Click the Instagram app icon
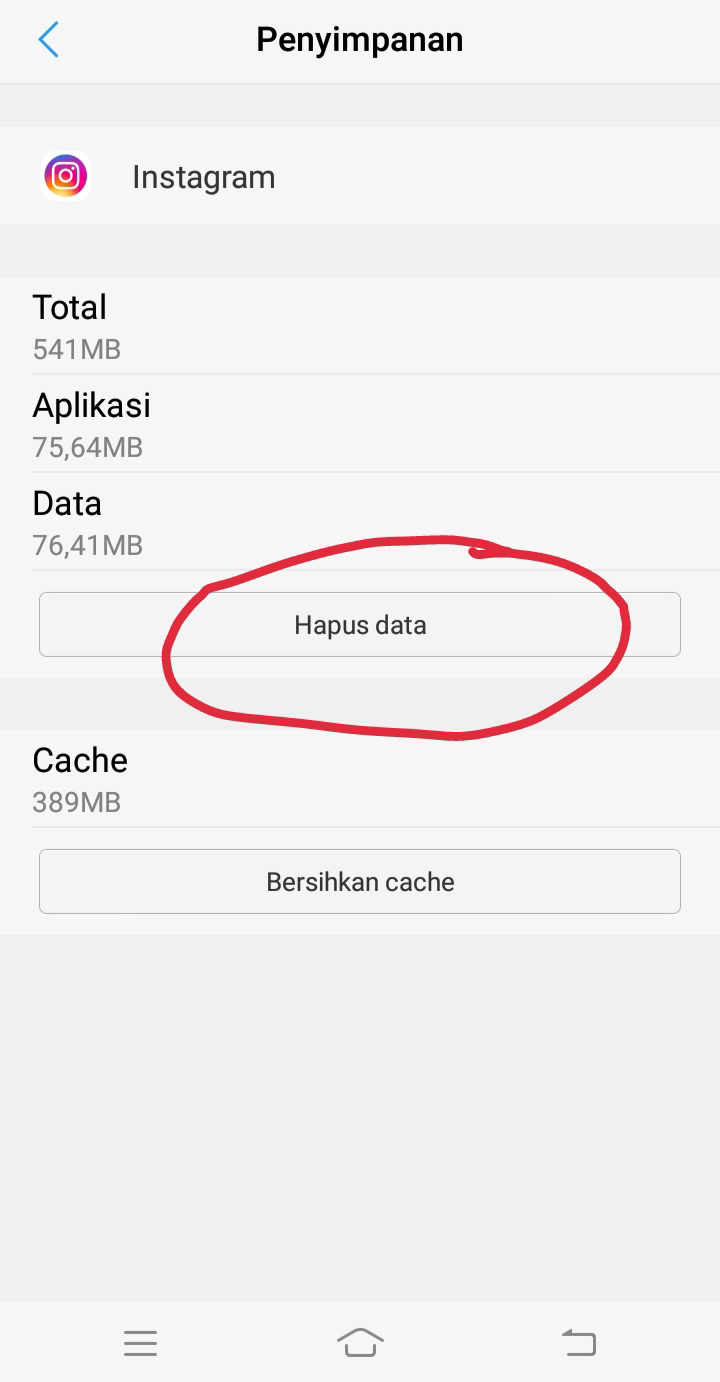Viewport: 720px width, 1382px height. (66, 177)
